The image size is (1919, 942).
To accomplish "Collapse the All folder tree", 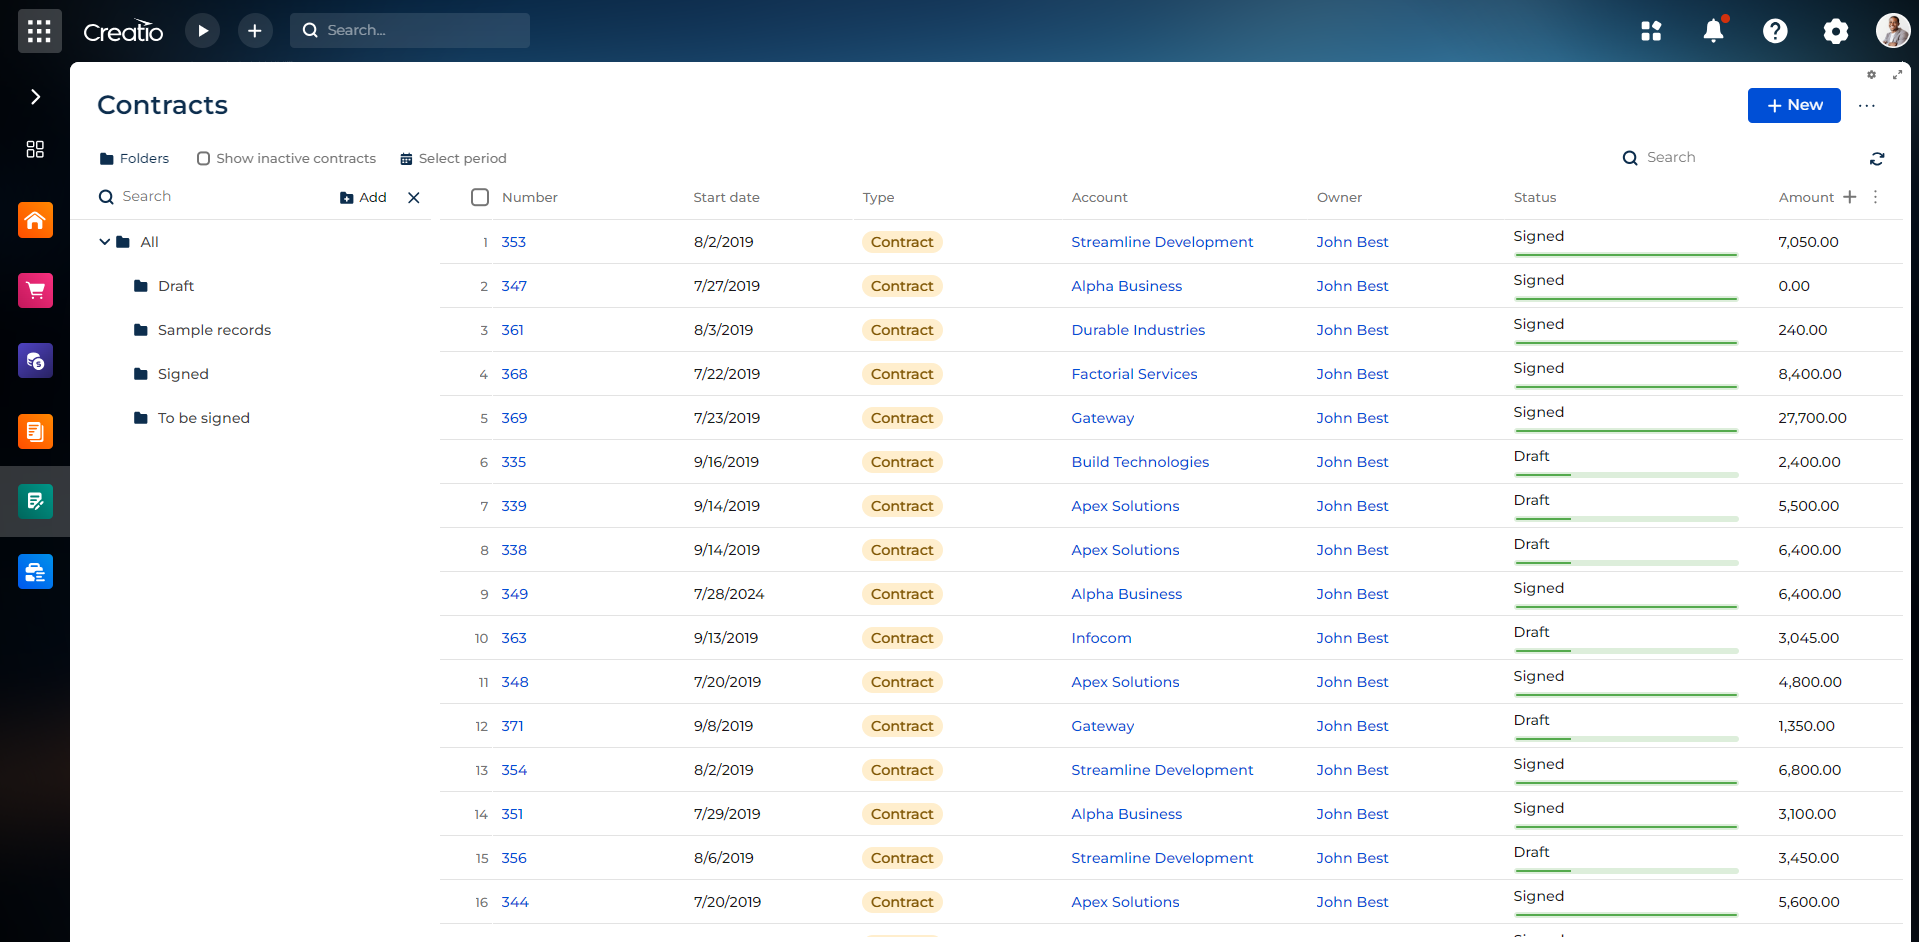I will pos(104,241).
